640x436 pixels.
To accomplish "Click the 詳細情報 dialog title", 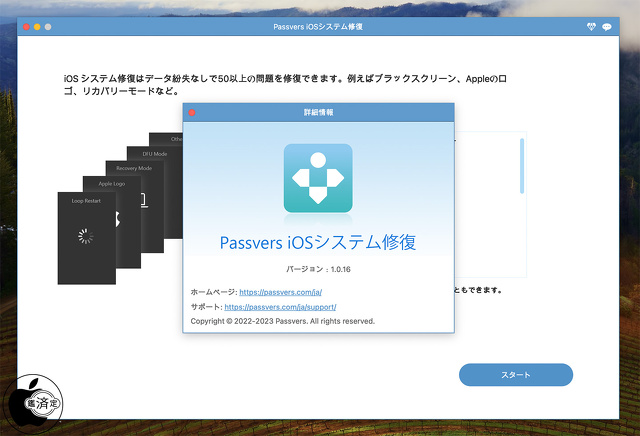I will click(318, 112).
